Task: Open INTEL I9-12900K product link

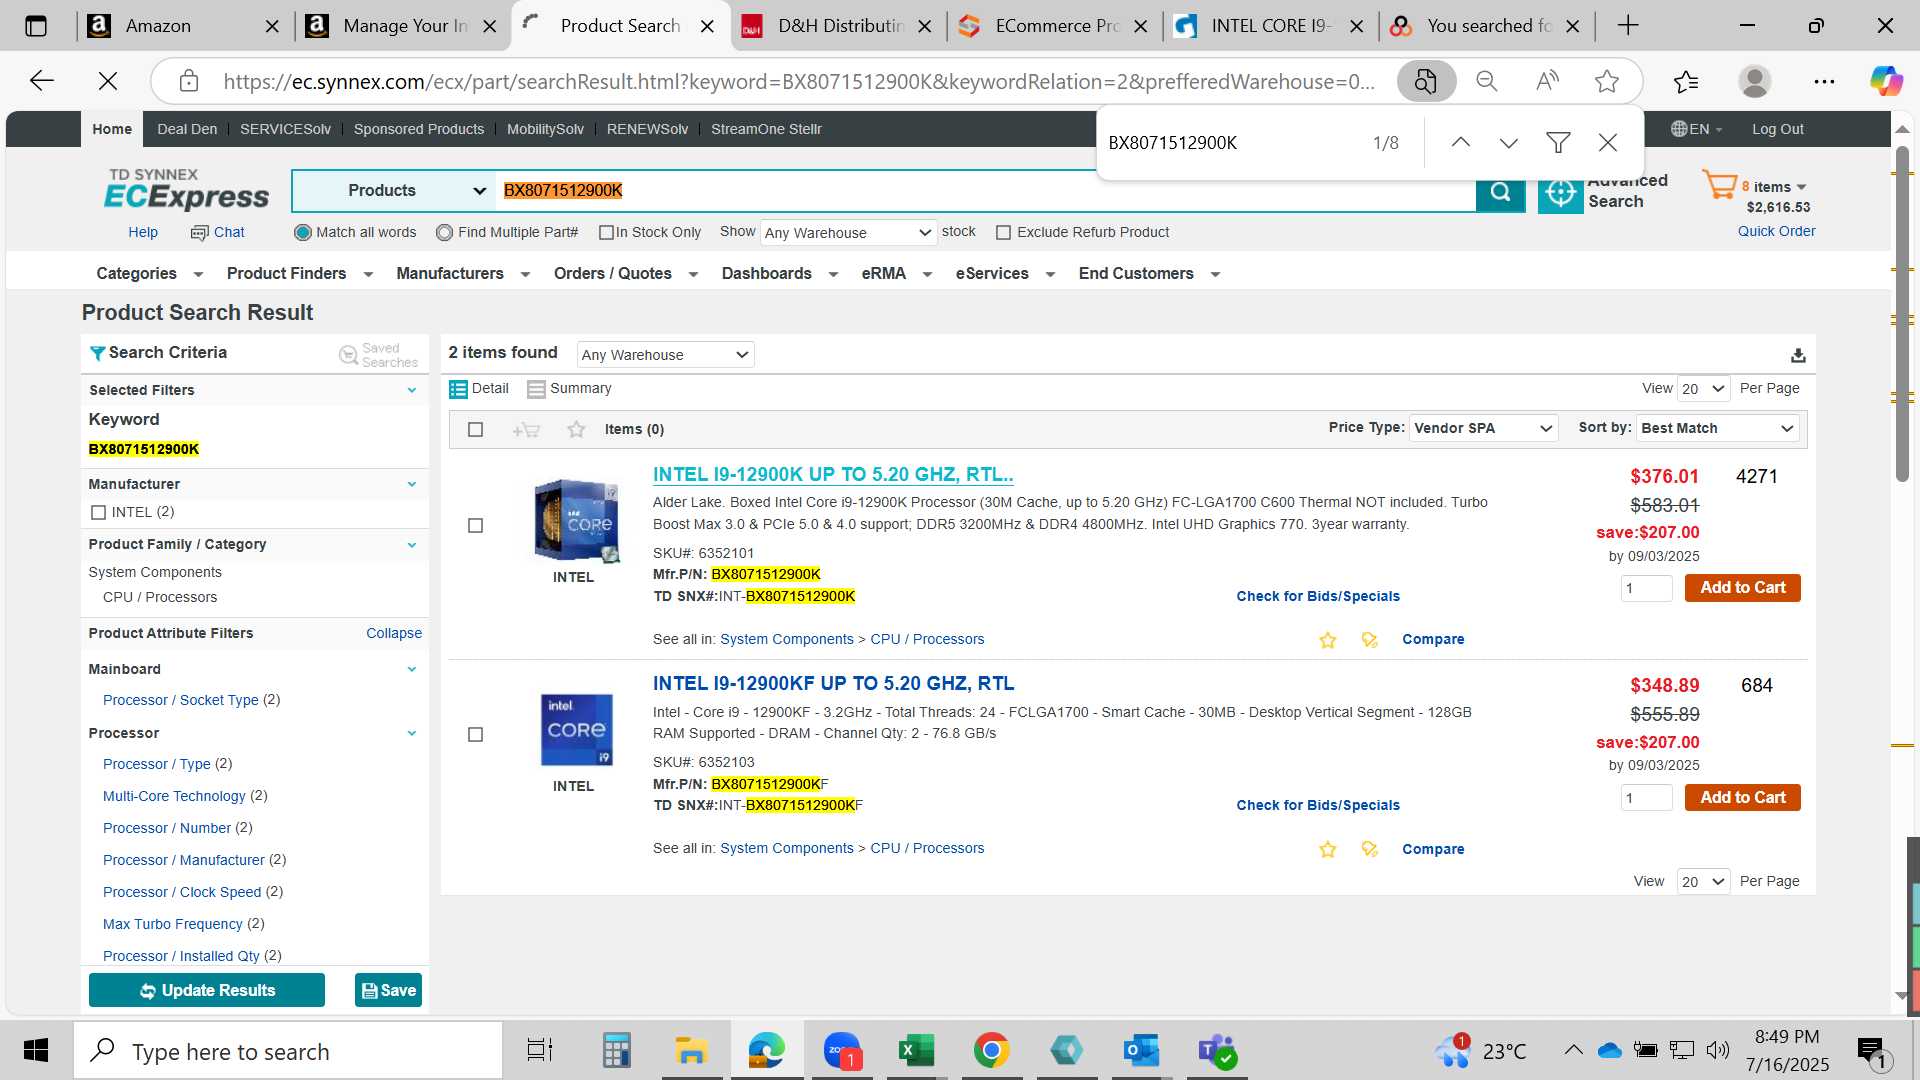Action: [833, 476]
